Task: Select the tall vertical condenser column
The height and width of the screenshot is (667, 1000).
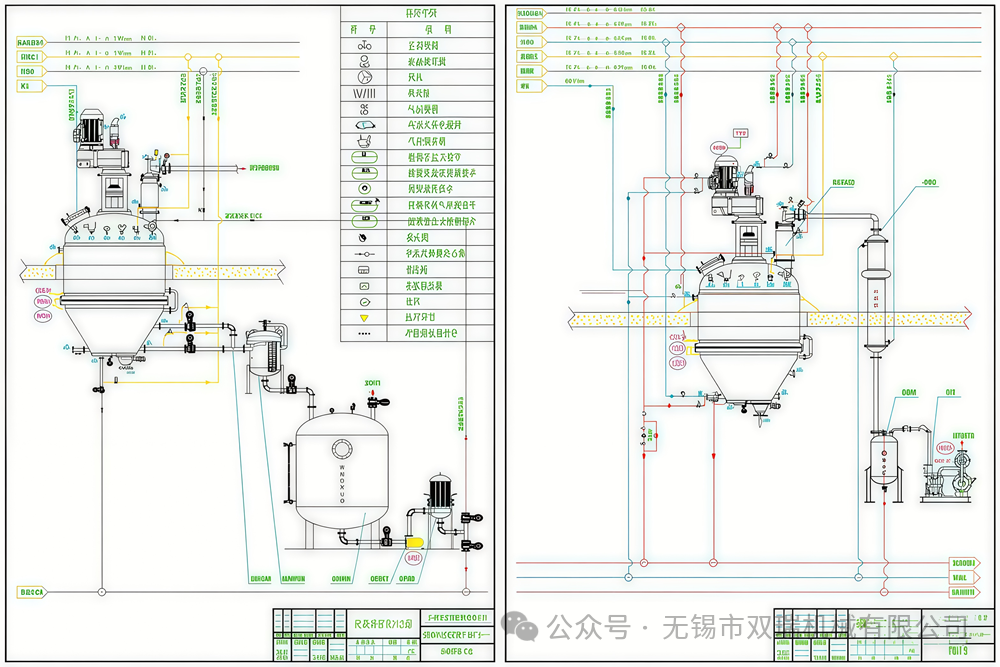Action: click(x=875, y=292)
